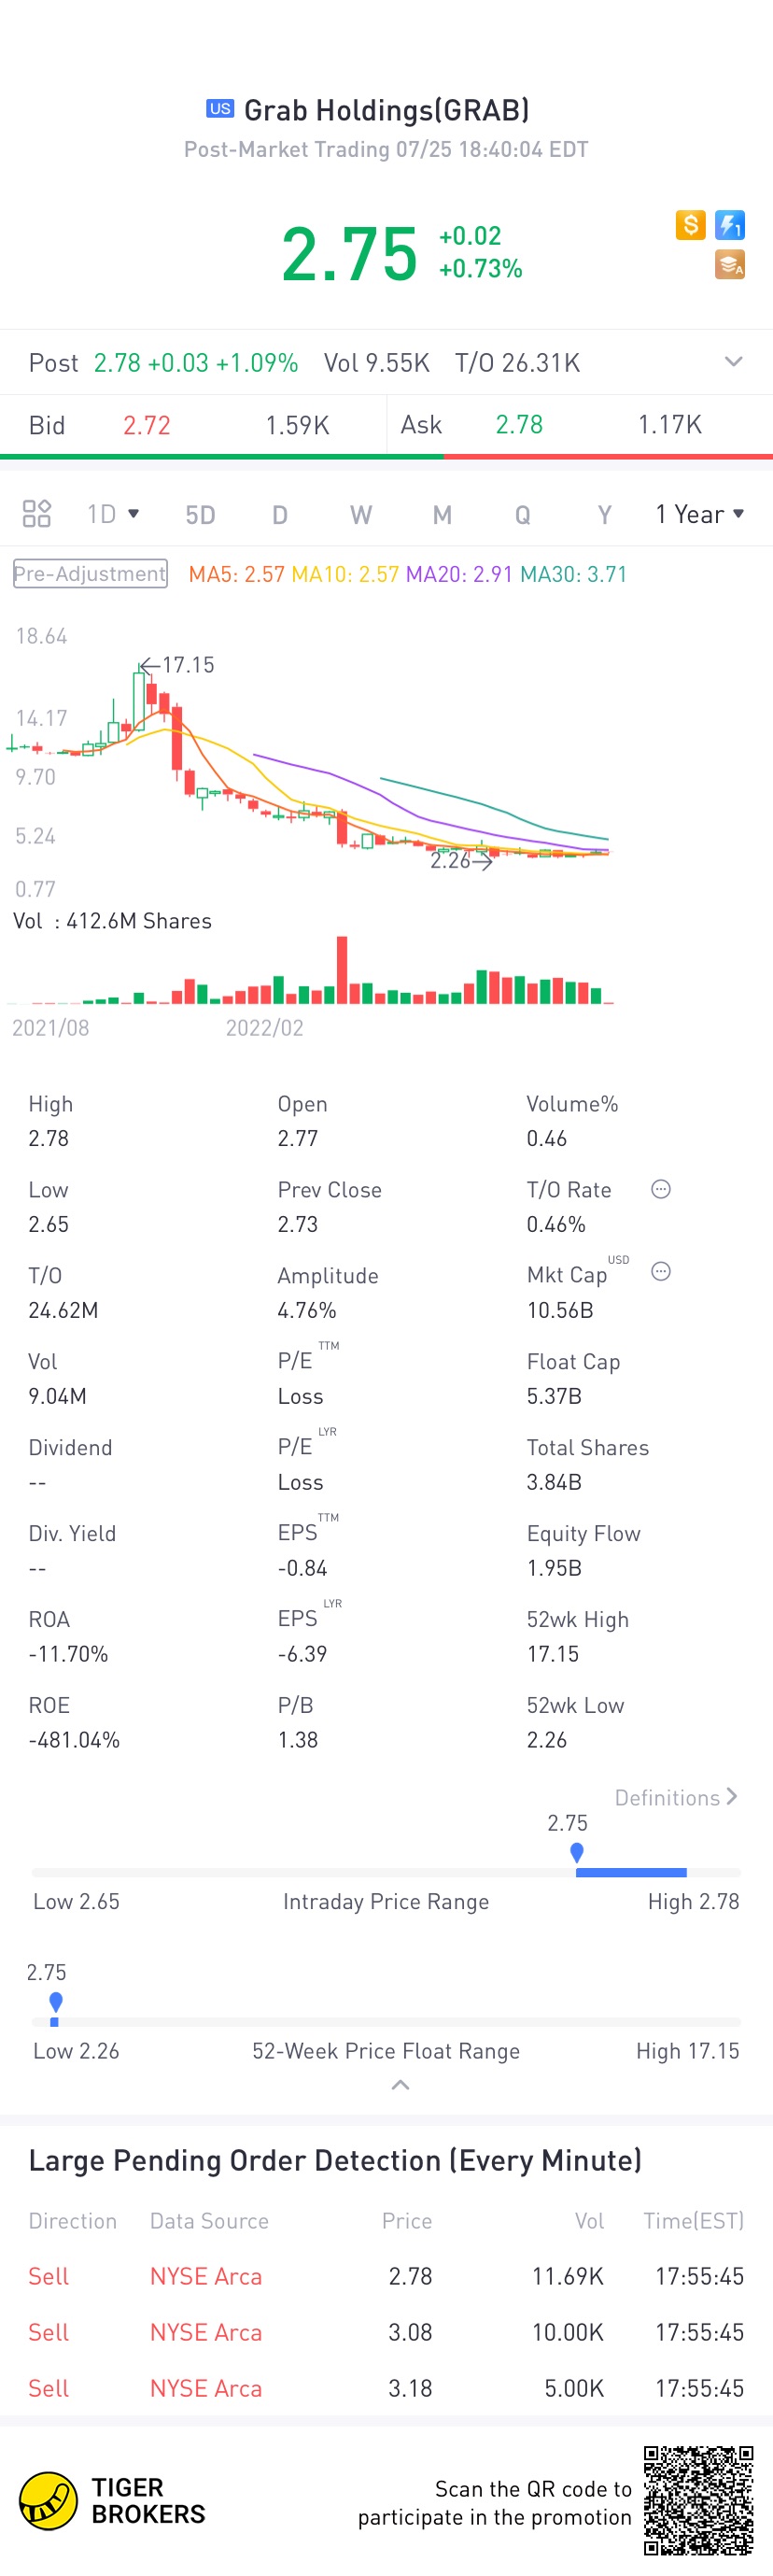Select the M monthly chart tab

[x=442, y=515]
